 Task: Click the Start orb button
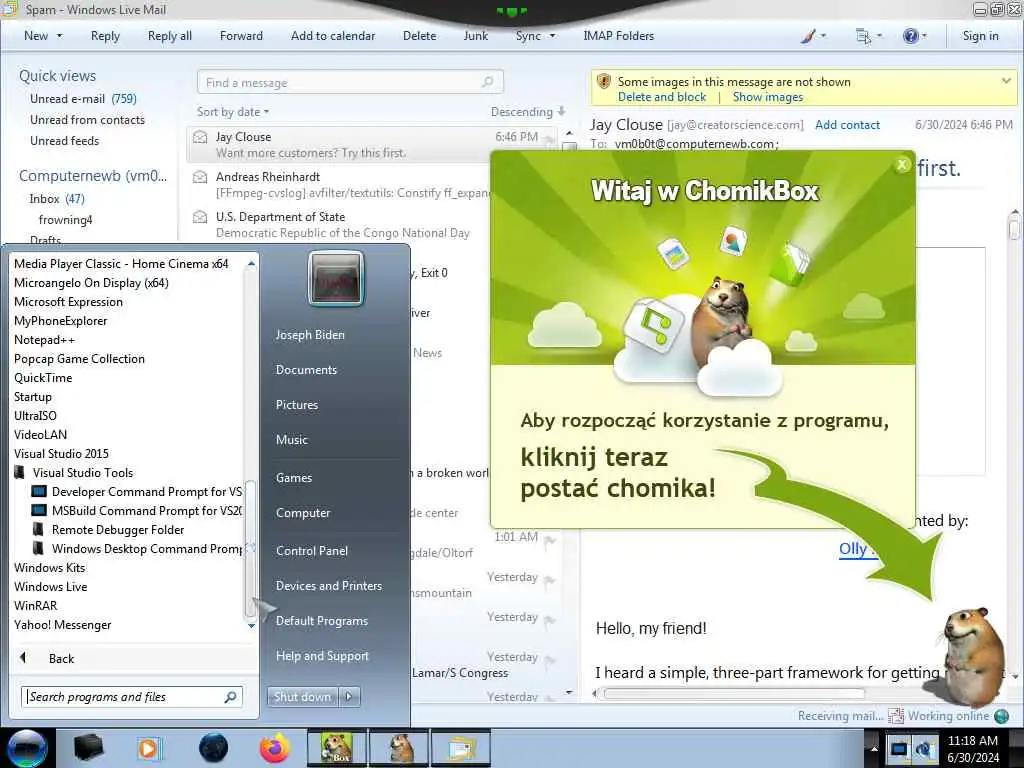[x=27, y=748]
